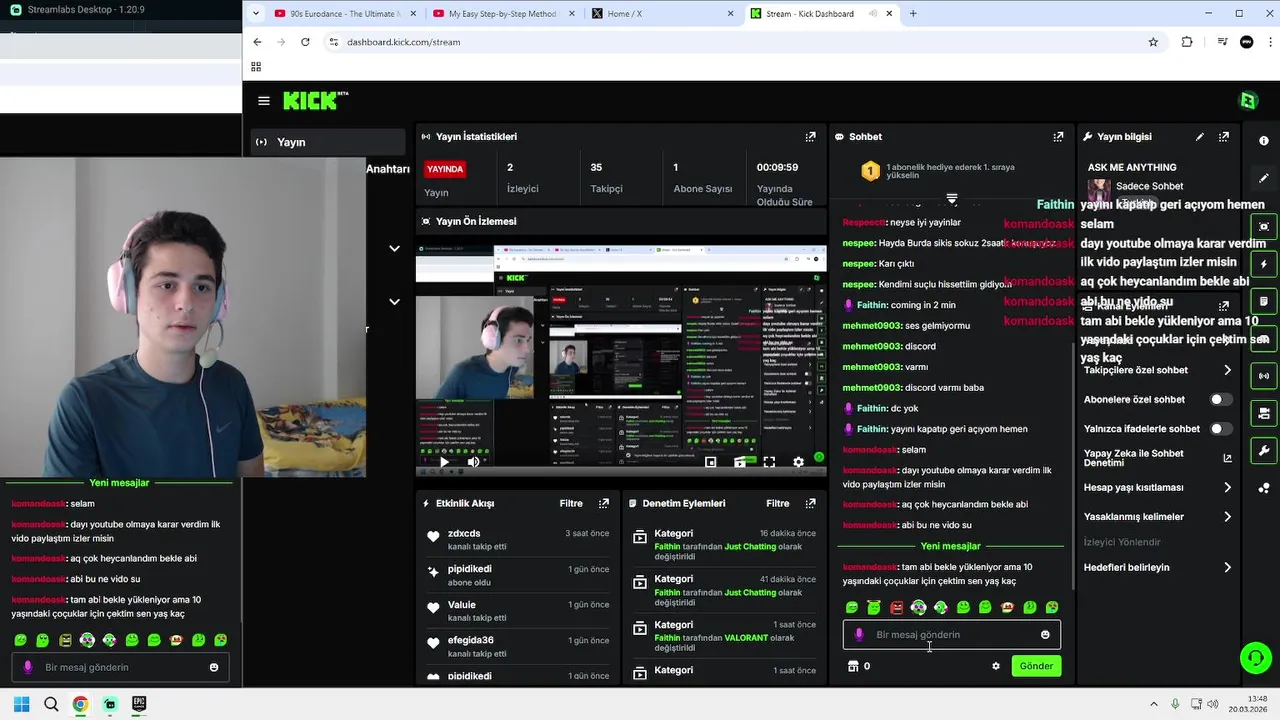Click the Kick logo

point(315,100)
